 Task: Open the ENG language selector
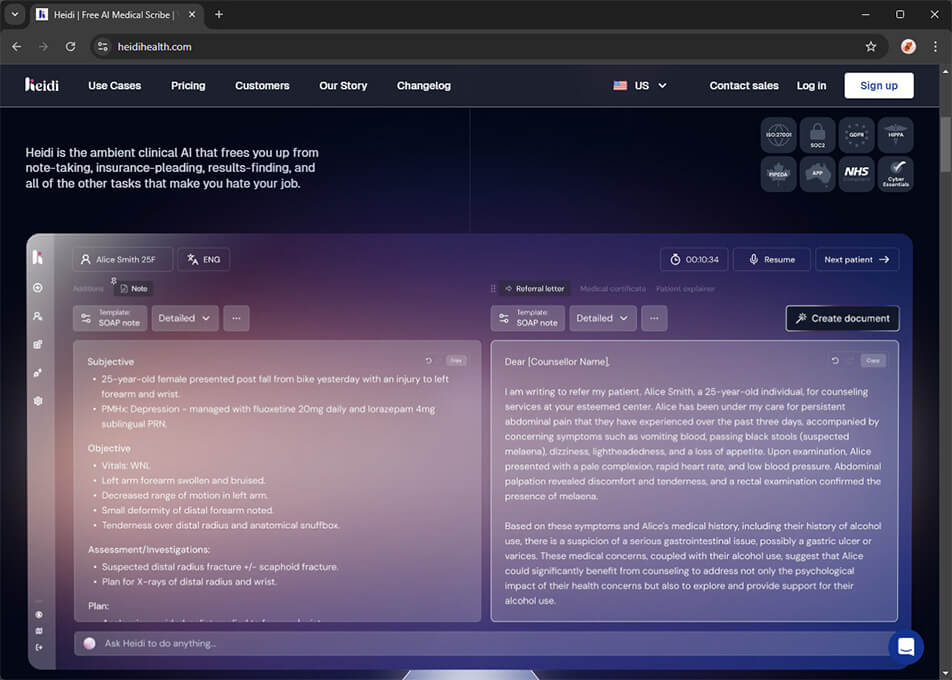point(203,259)
